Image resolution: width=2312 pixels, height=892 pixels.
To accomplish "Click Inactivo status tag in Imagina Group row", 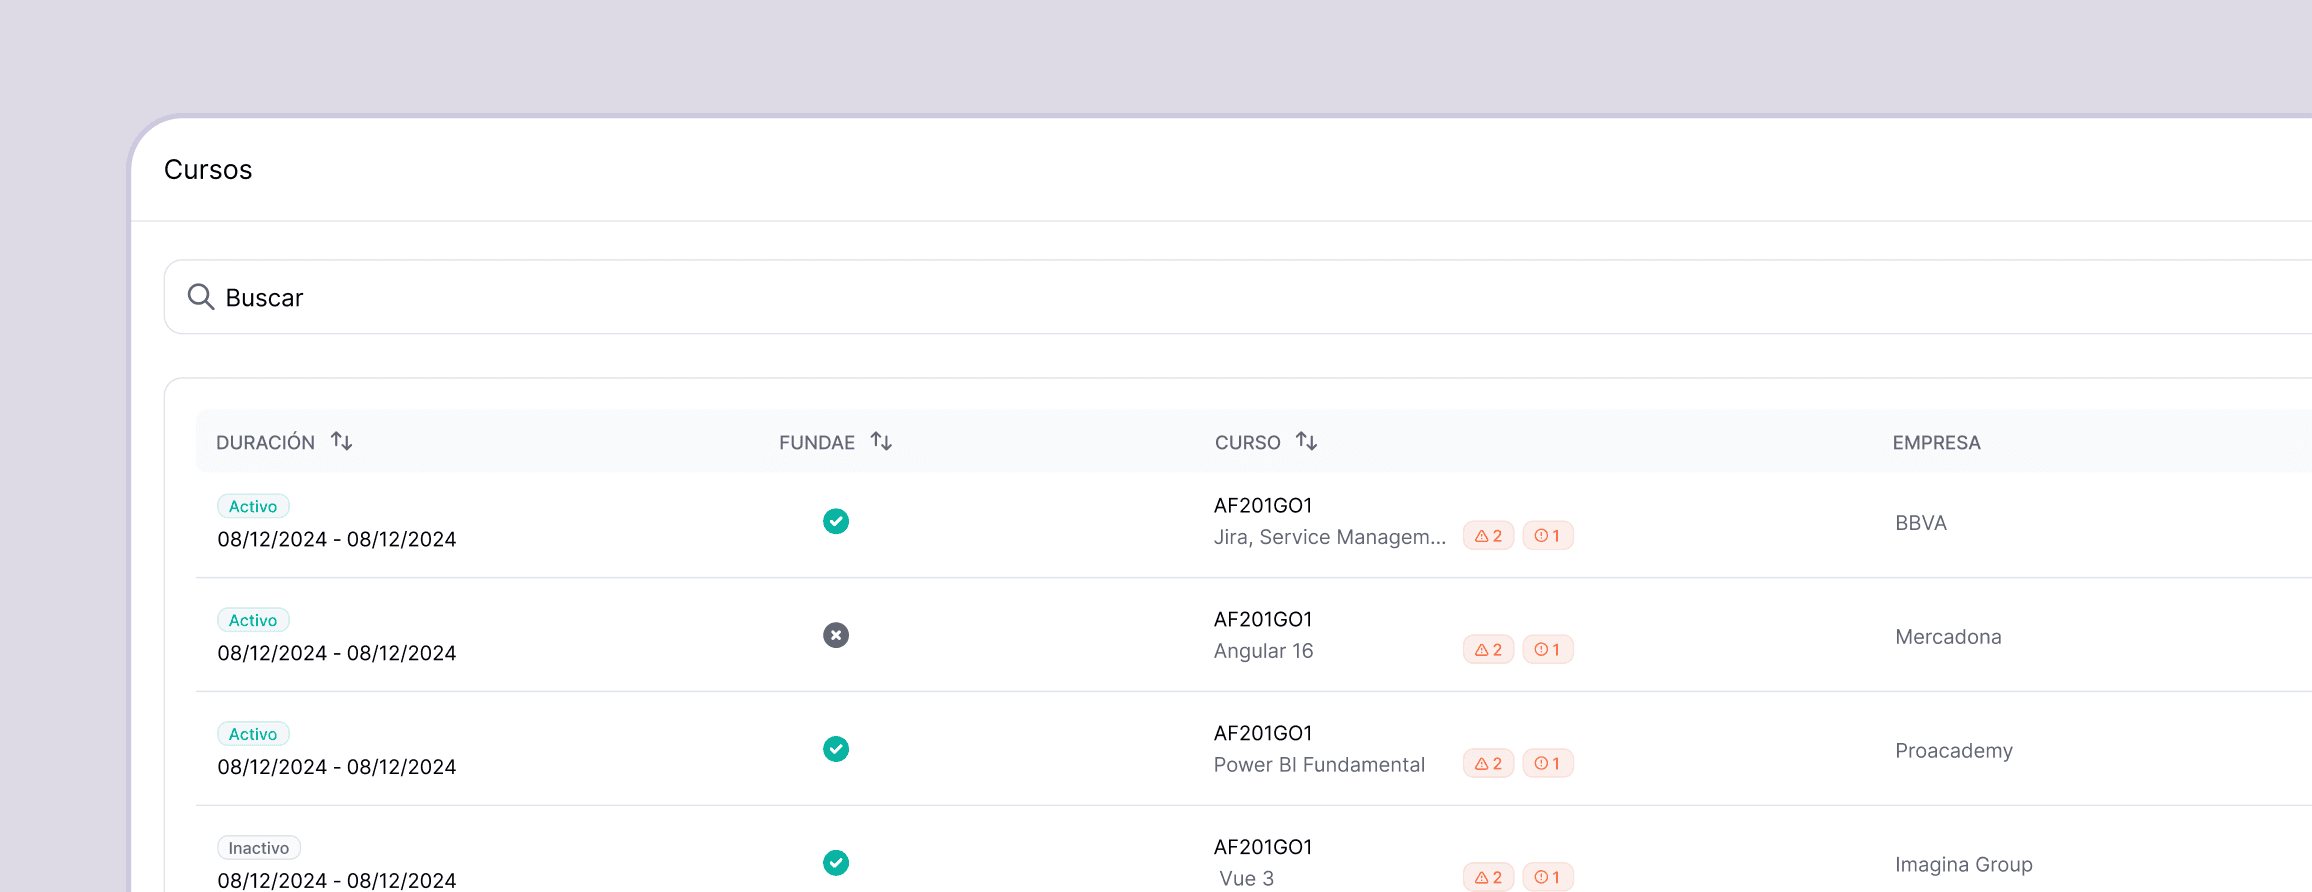I will pyautogui.click(x=259, y=848).
